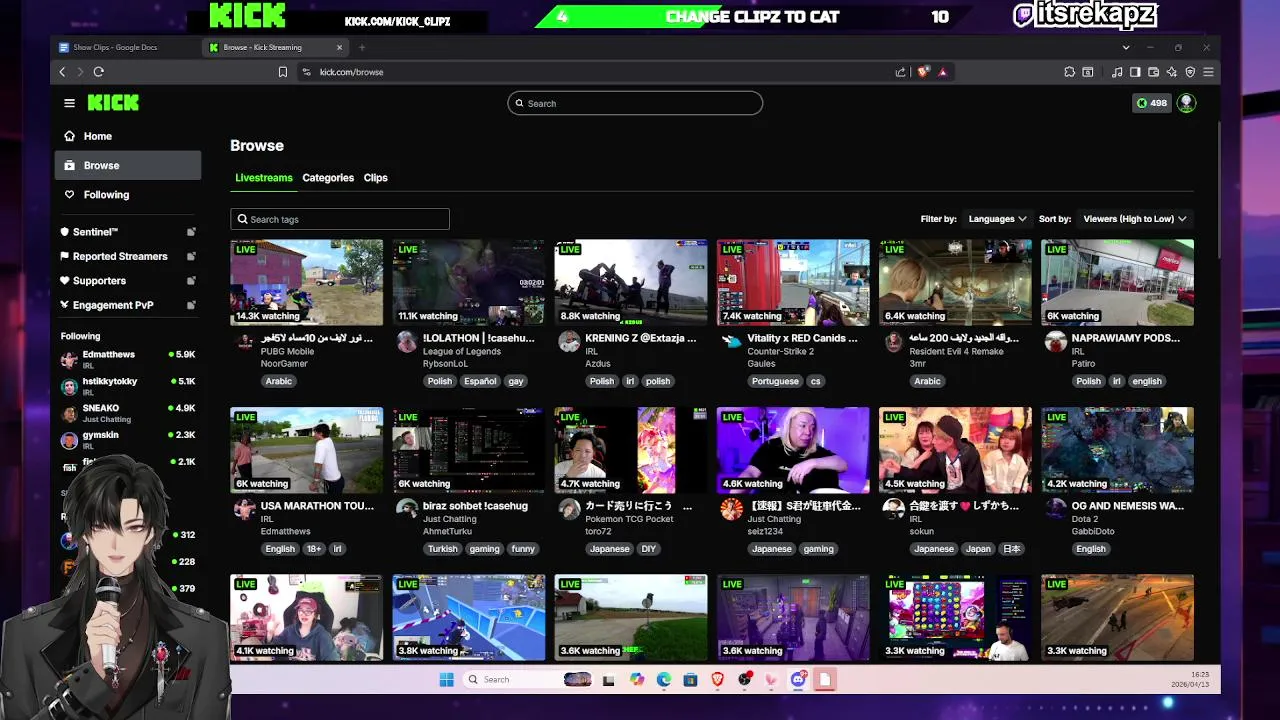The width and height of the screenshot is (1280, 720).
Task: Open Microsoft Edge from the taskbar
Action: [664, 680]
